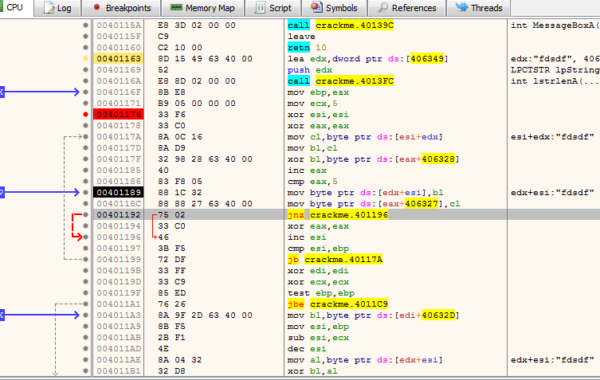Open the Memory Map tab
600x380 pixels.
202,8
